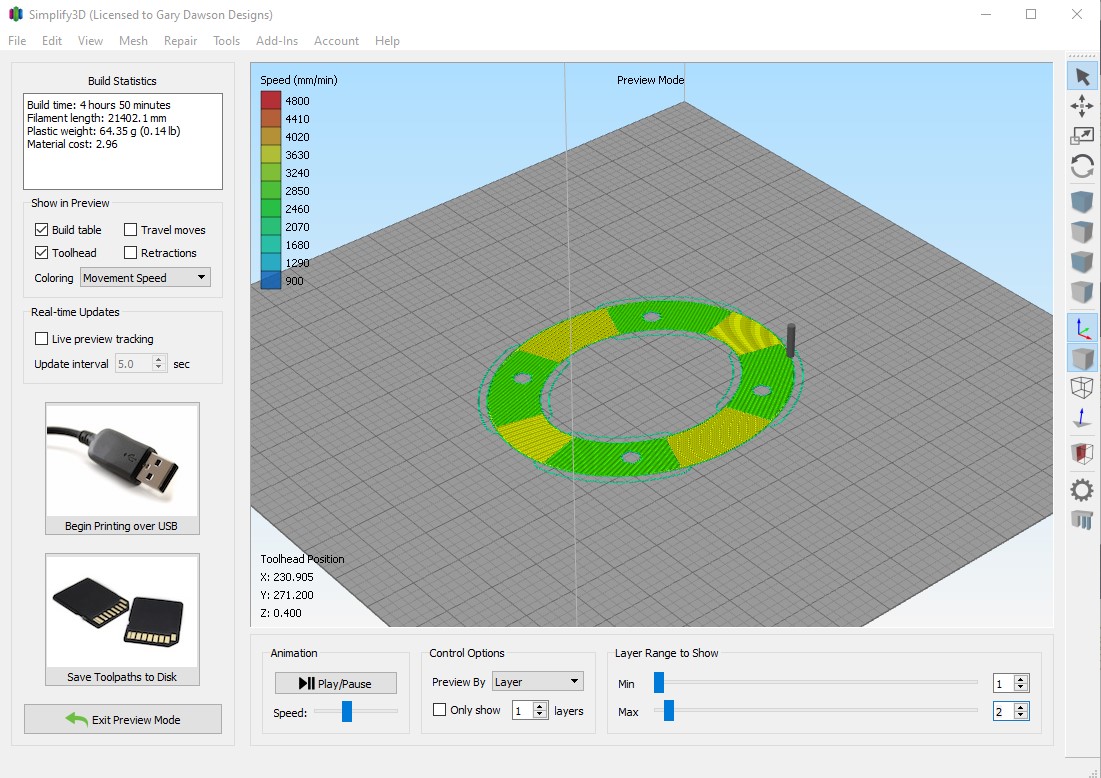Image resolution: width=1101 pixels, height=778 pixels.
Task: Uncheck the Build table checkbox
Action: [x=41, y=230]
